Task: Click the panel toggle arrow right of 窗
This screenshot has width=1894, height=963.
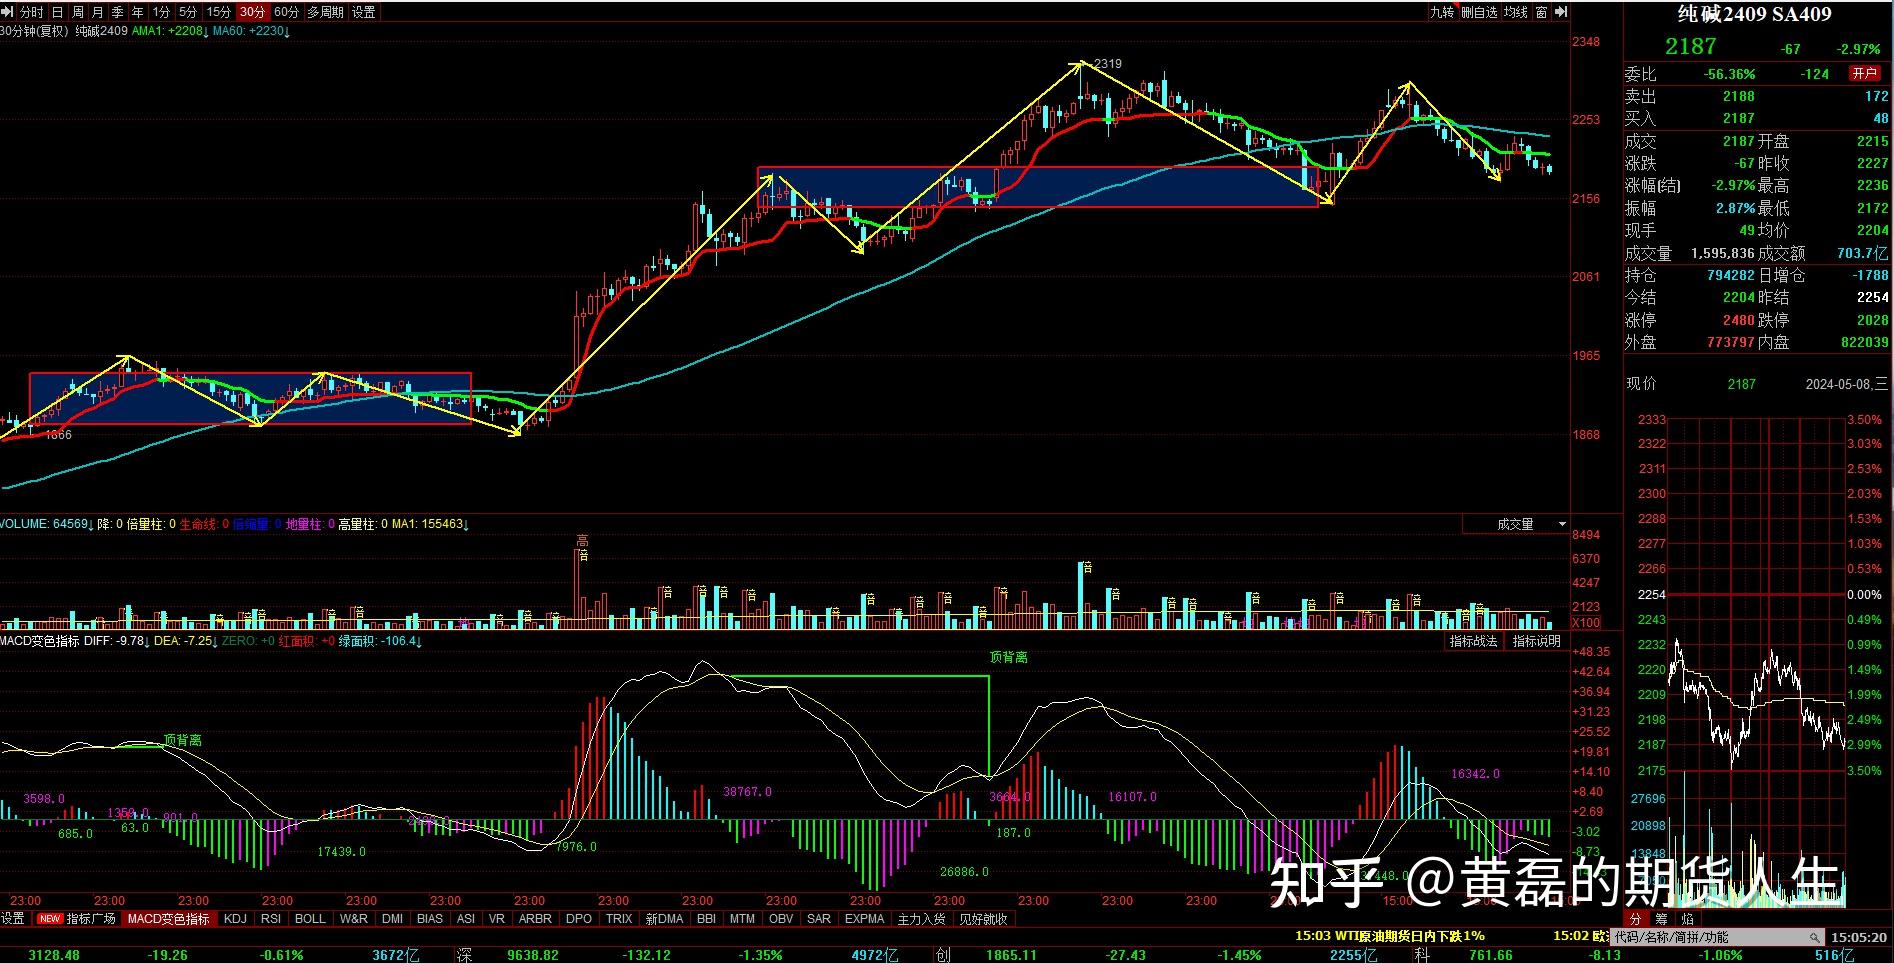Action: click(1561, 12)
